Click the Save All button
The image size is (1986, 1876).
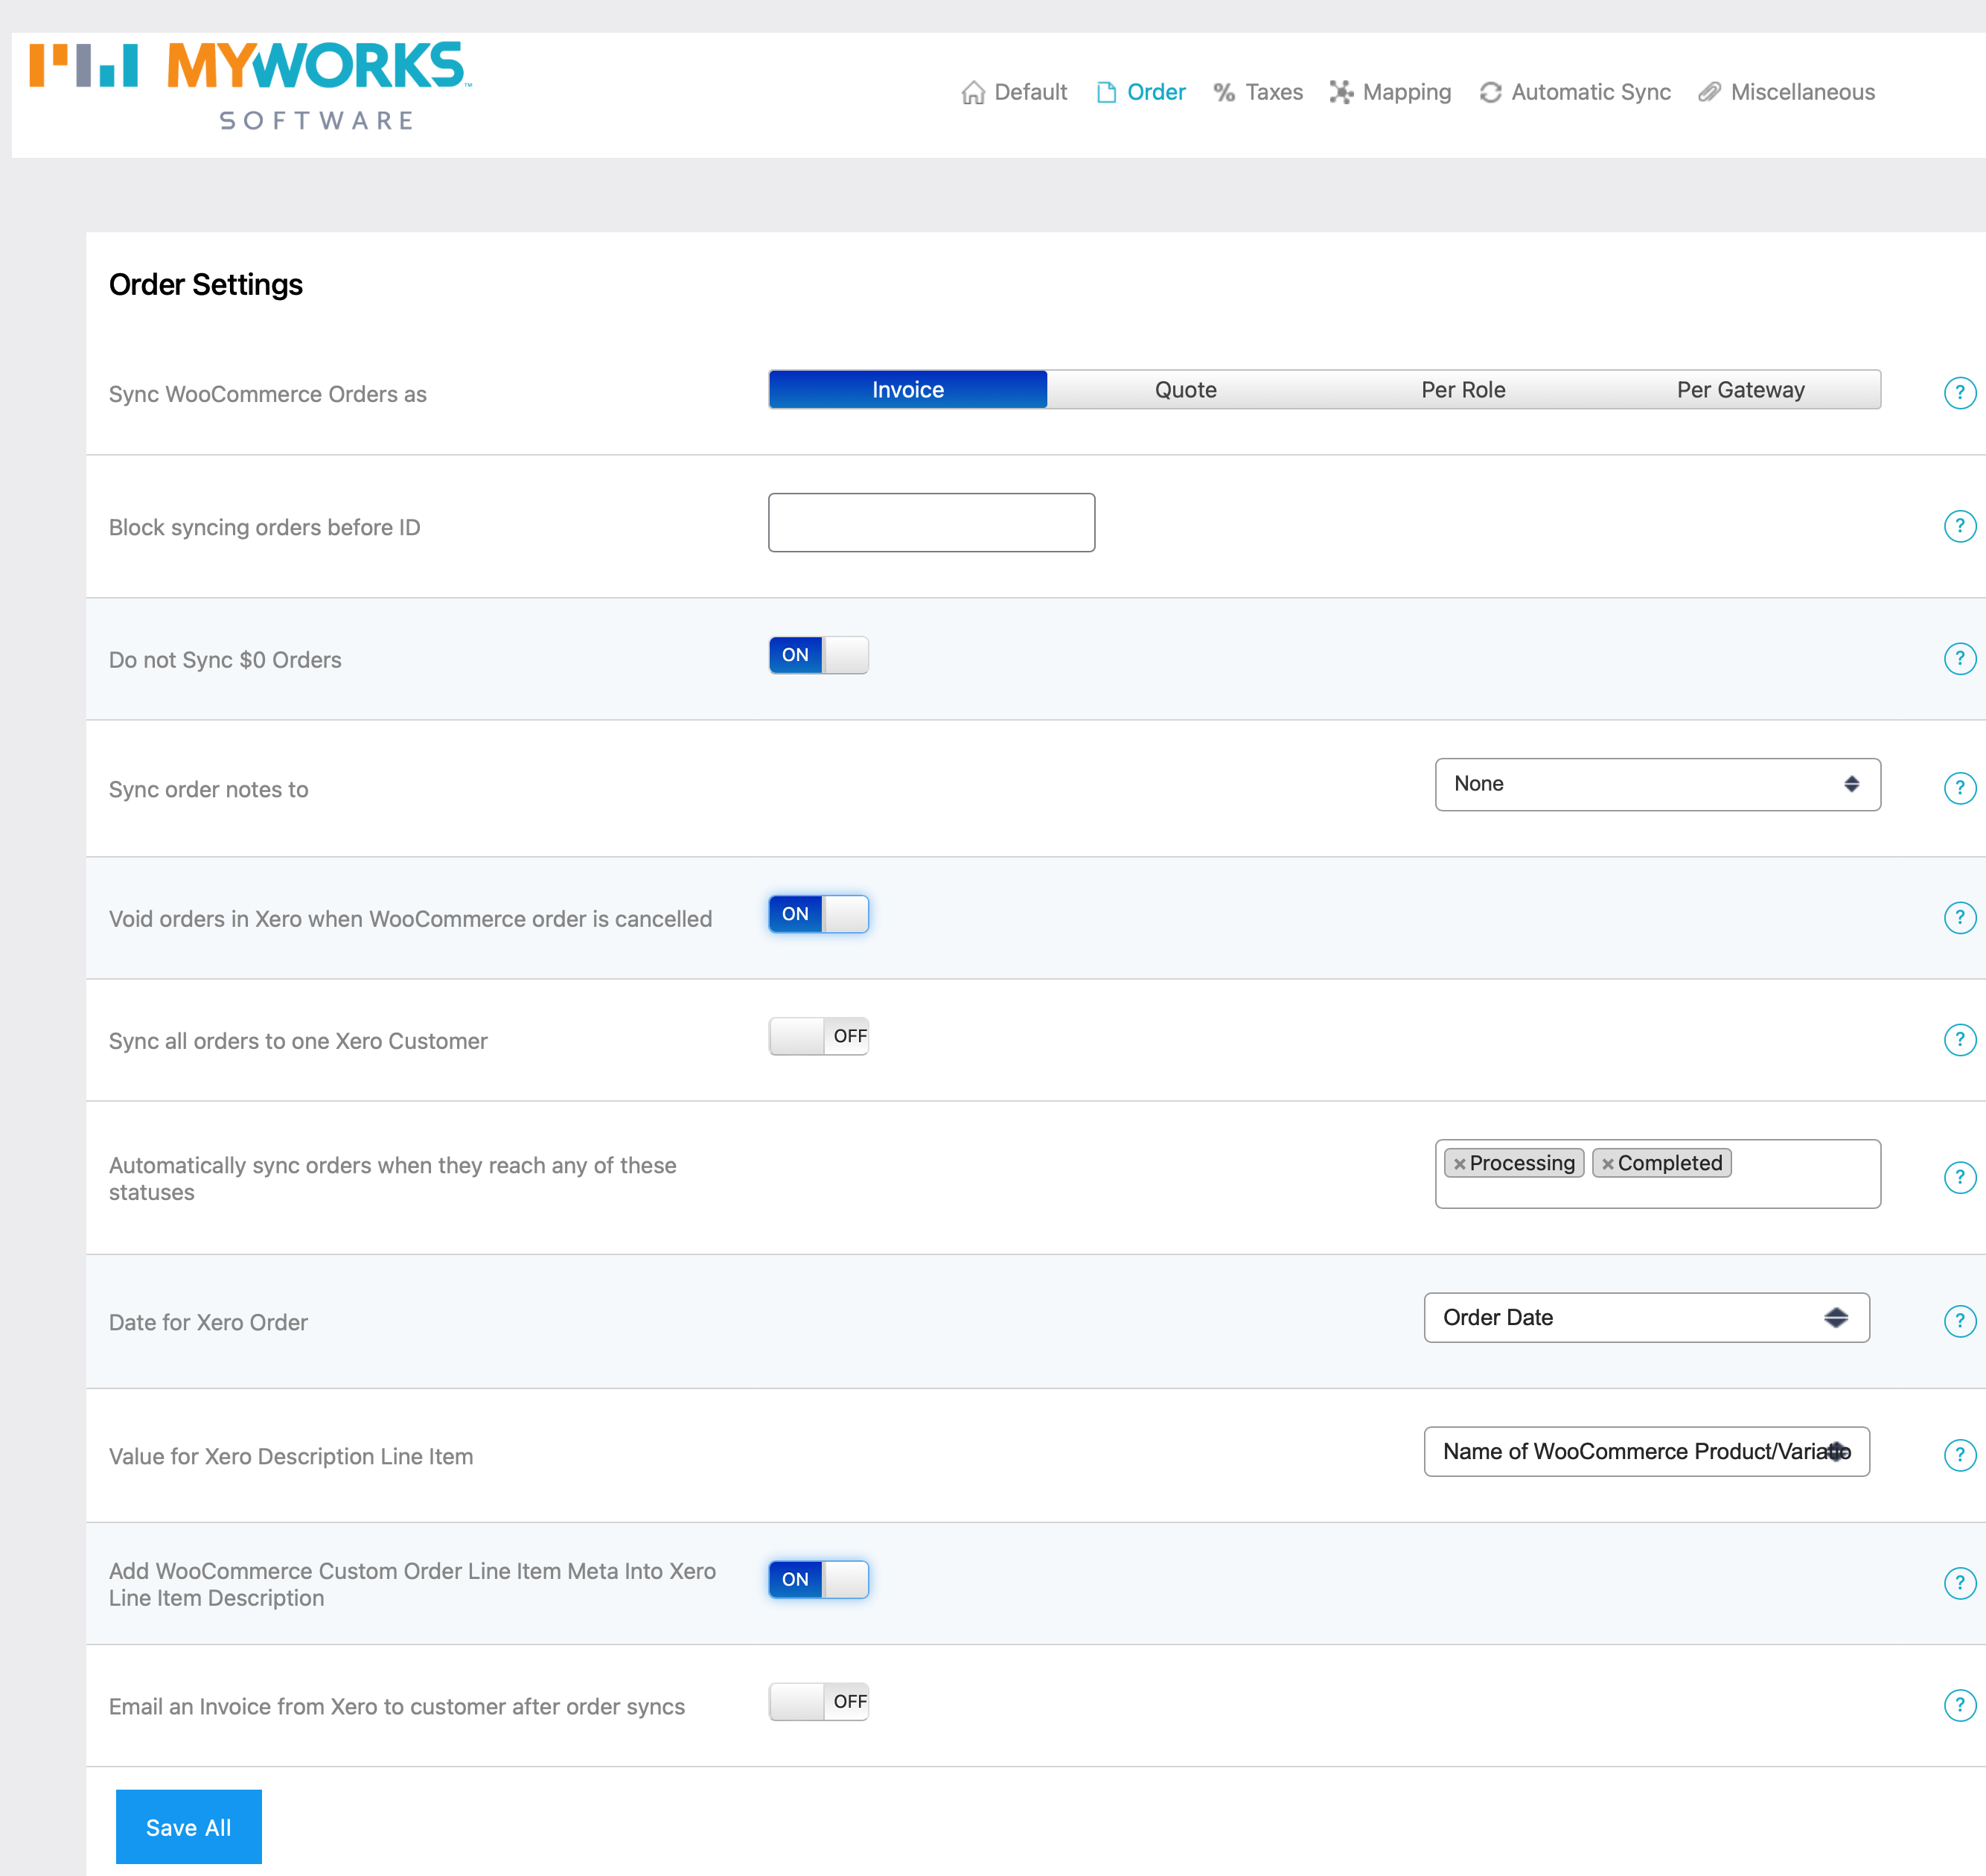click(188, 1827)
